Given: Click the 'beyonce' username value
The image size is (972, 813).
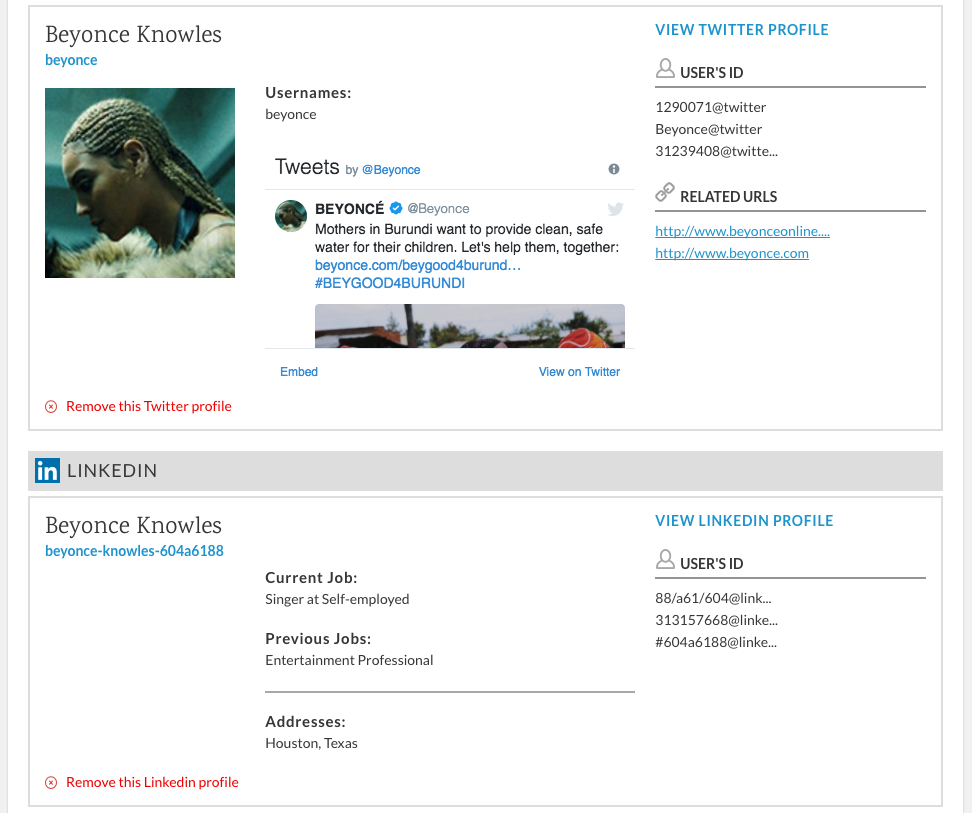Looking at the screenshot, I should [x=291, y=115].
